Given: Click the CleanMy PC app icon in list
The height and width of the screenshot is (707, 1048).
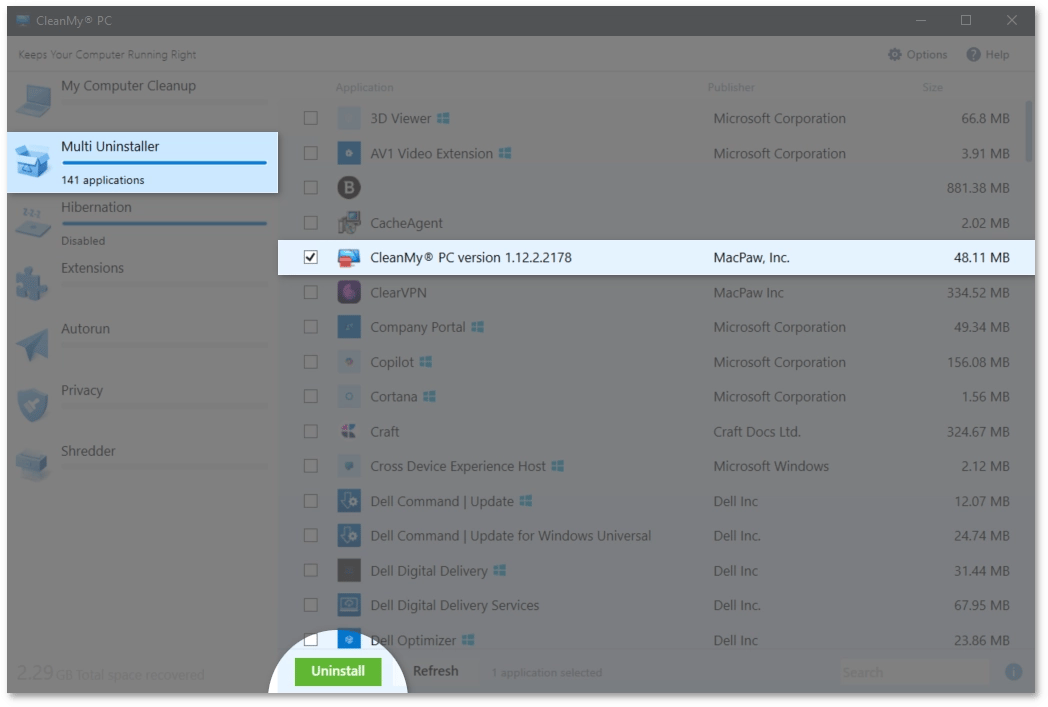Looking at the screenshot, I should pyautogui.click(x=349, y=257).
